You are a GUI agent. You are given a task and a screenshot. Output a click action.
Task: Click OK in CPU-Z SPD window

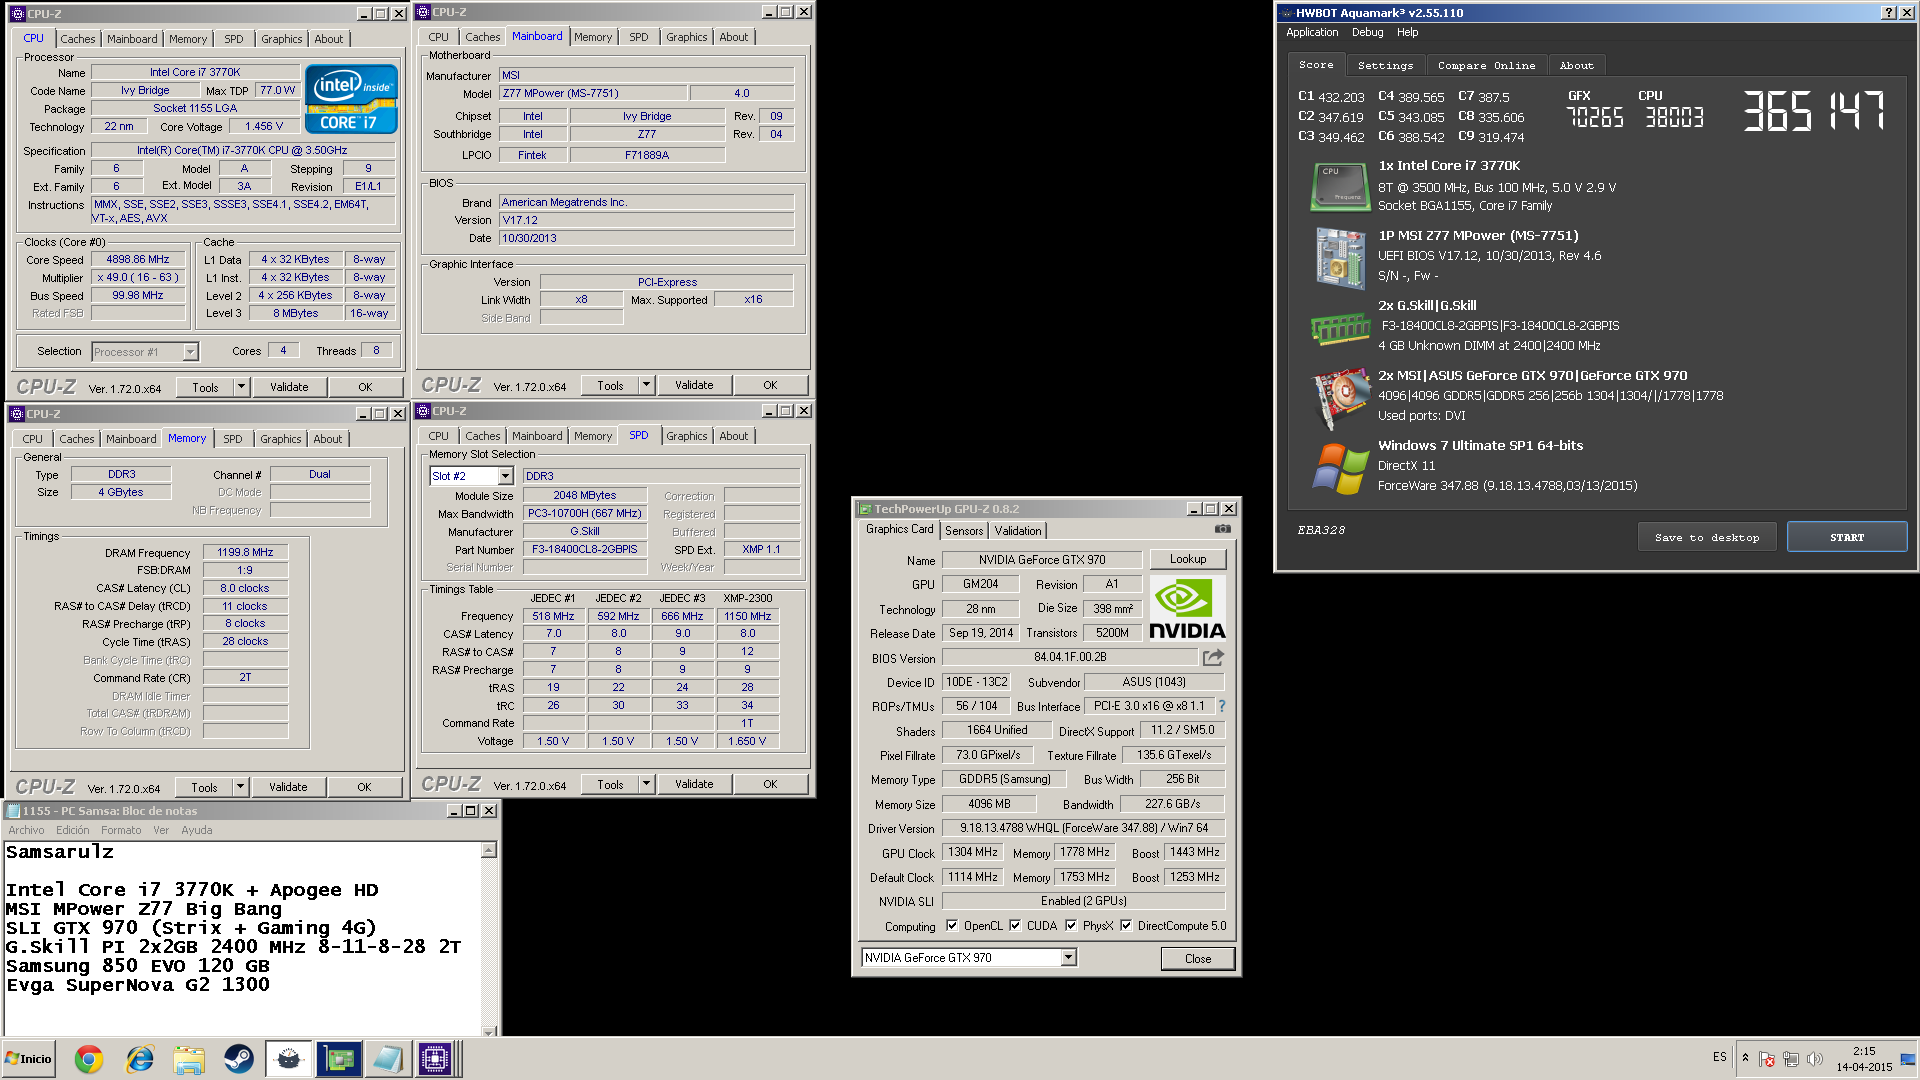(770, 785)
